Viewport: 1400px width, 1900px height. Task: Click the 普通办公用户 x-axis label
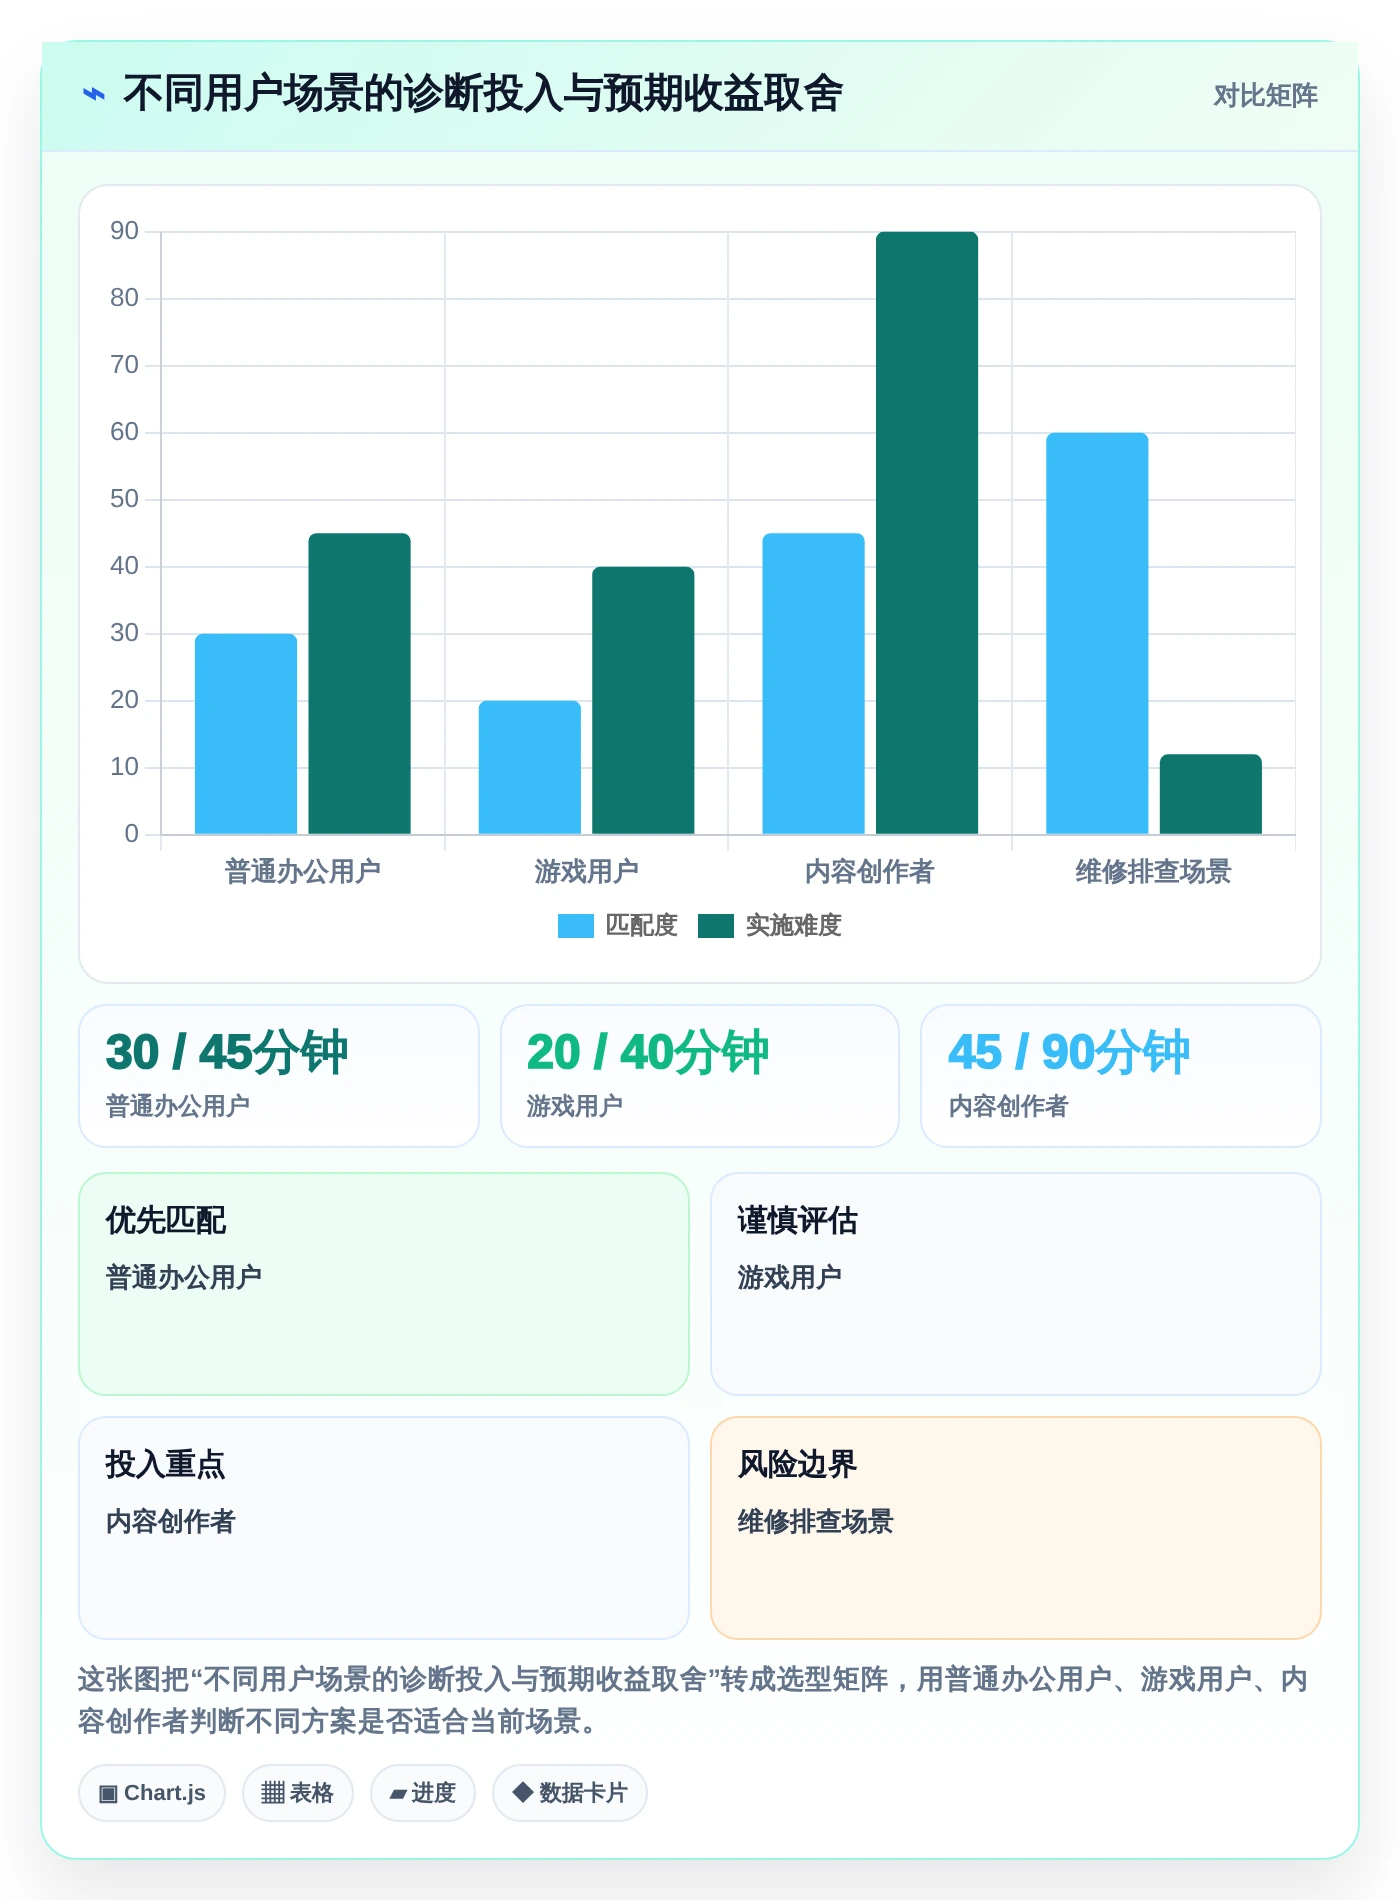303,872
